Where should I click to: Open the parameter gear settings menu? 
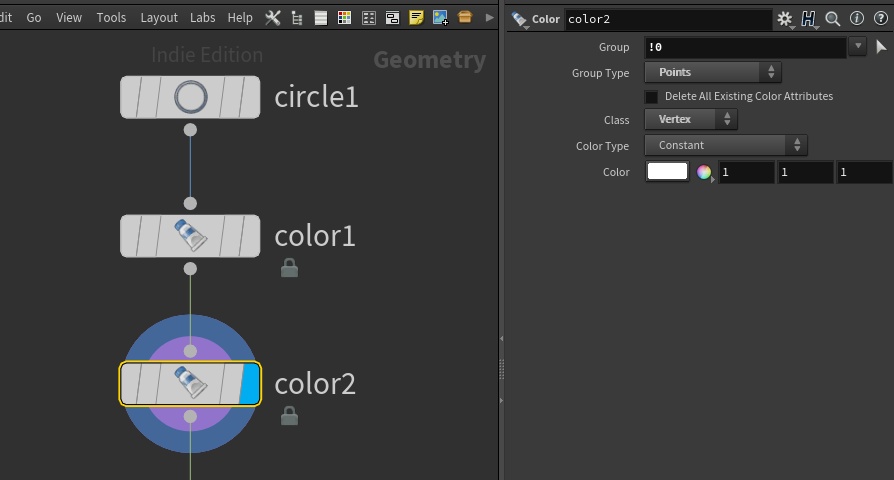(x=785, y=19)
